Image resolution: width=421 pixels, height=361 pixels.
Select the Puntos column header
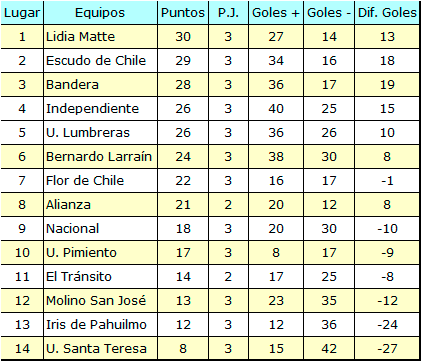183,13
